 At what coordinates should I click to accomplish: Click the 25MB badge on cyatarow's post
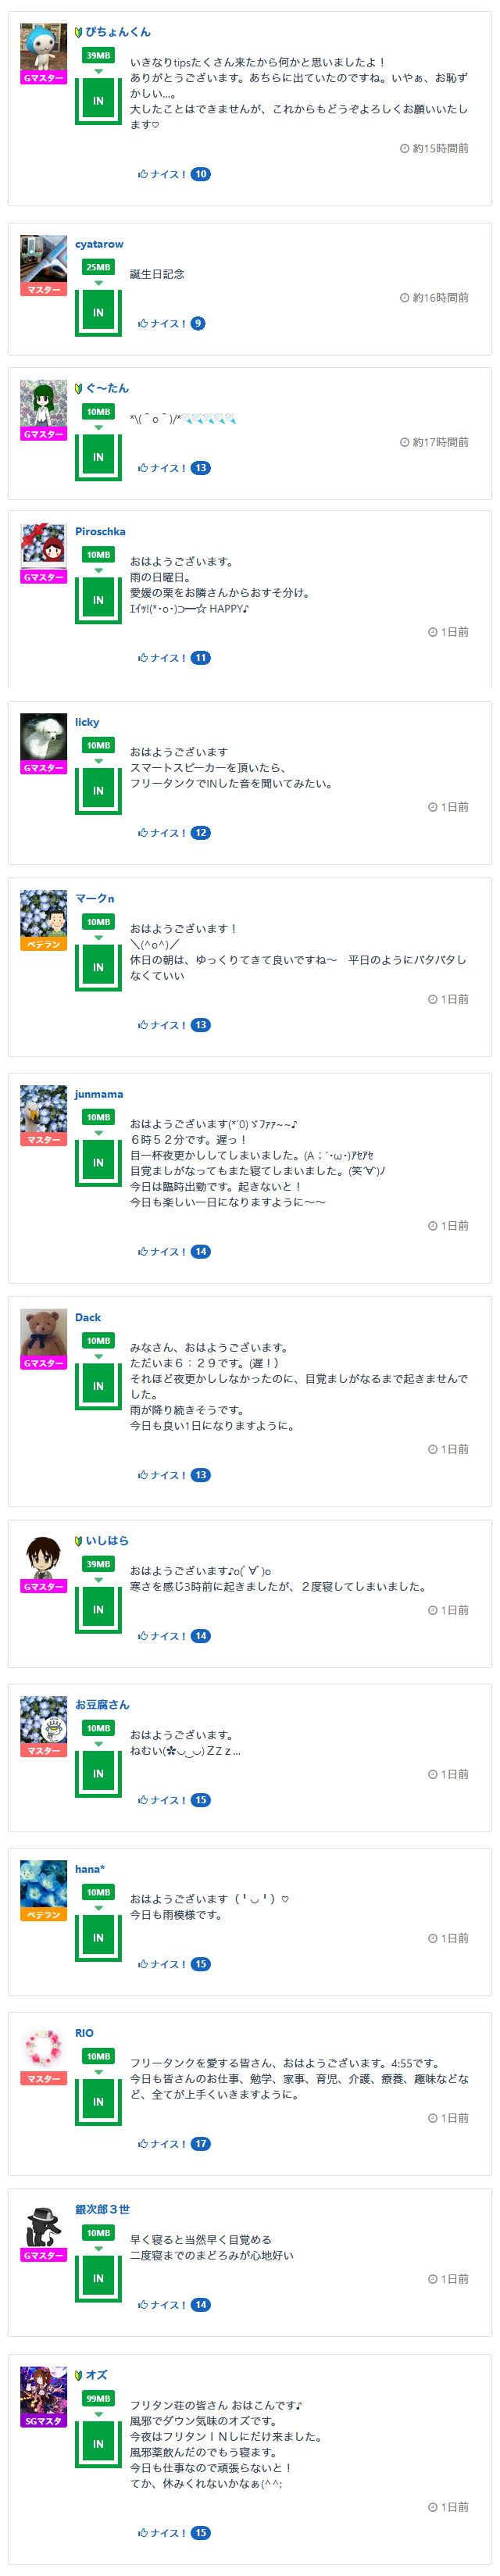[98, 267]
